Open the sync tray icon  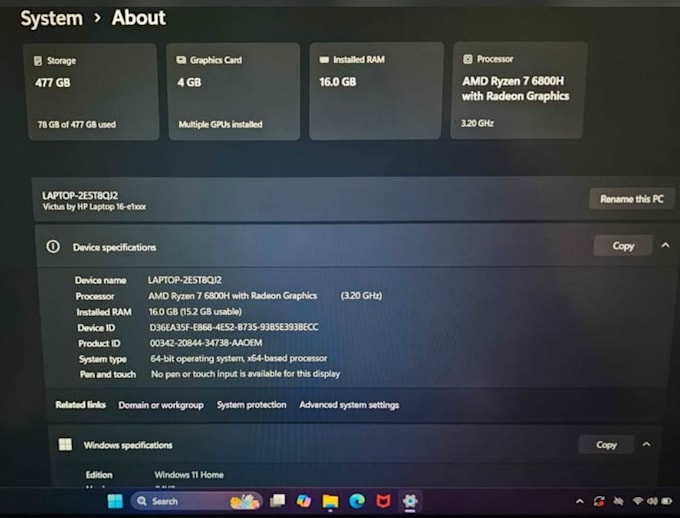point(599,502)
